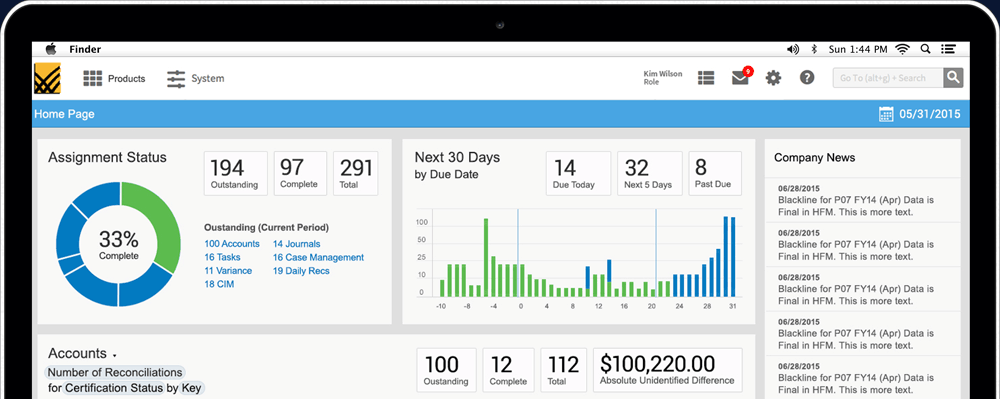Viewport: 1000px width, 399px height.
Task: Click the BlackLine logo icon
Action: click(47, 79)
